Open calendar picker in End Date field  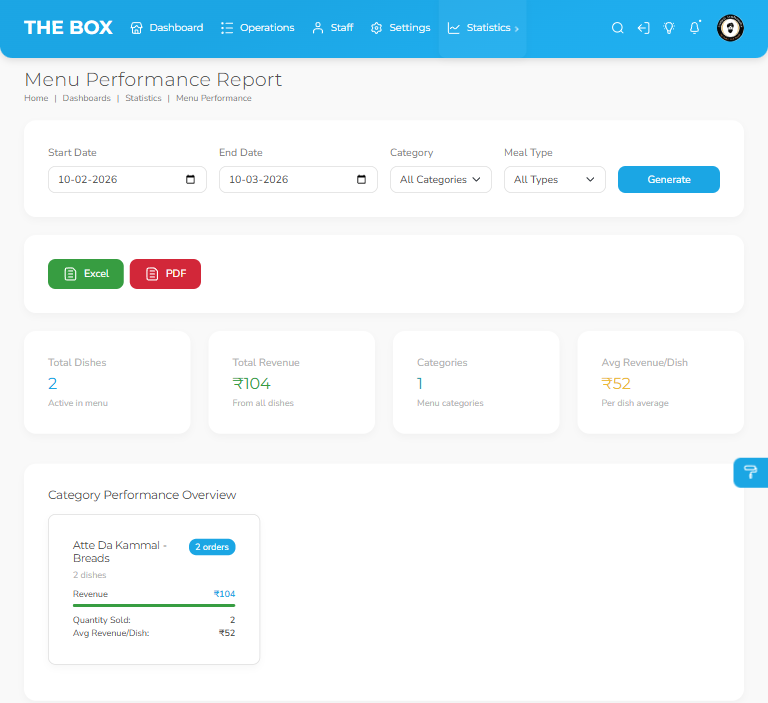coord(362,180)
